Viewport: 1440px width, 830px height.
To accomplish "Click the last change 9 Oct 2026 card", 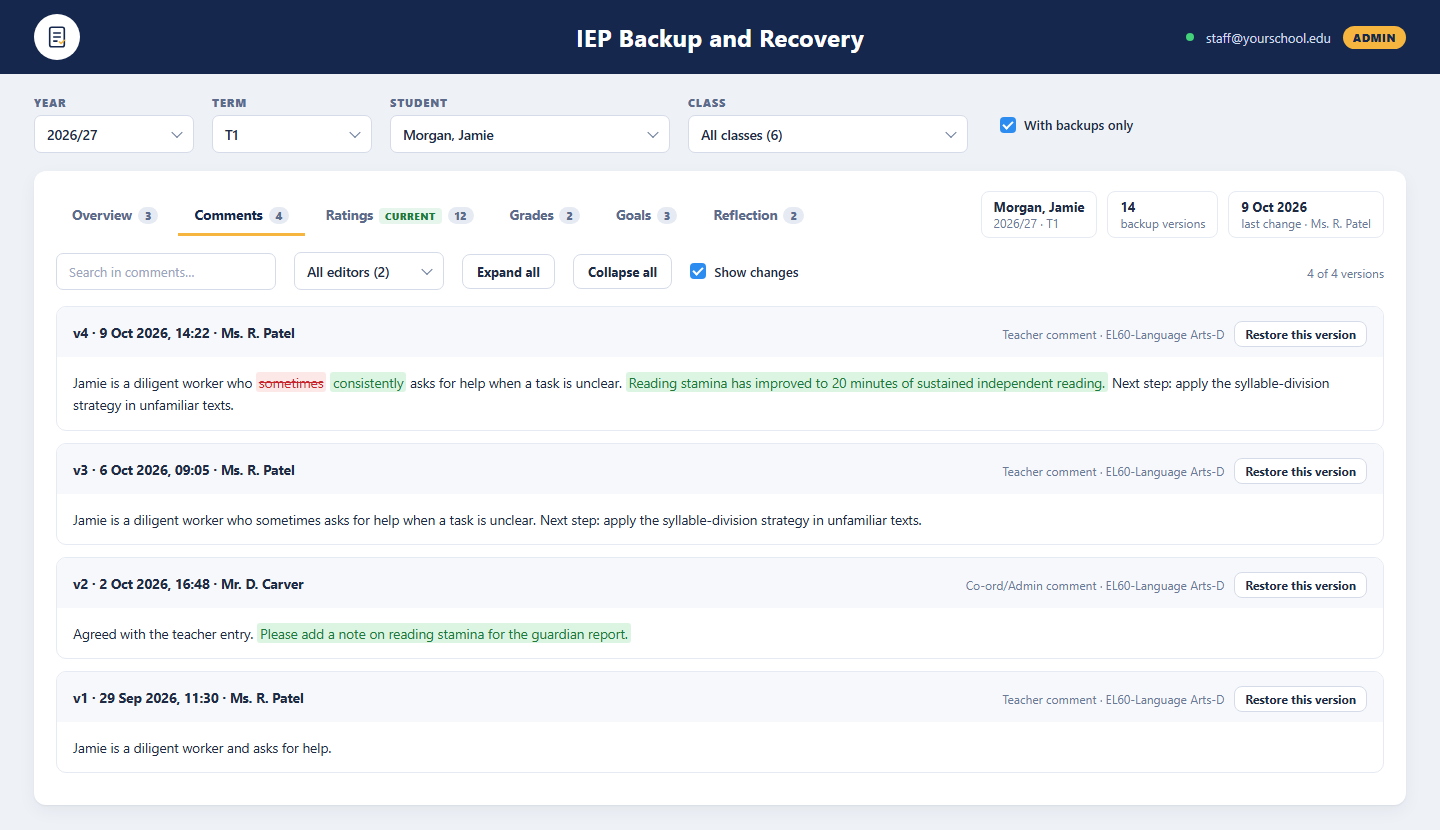I will point(1306,214).
